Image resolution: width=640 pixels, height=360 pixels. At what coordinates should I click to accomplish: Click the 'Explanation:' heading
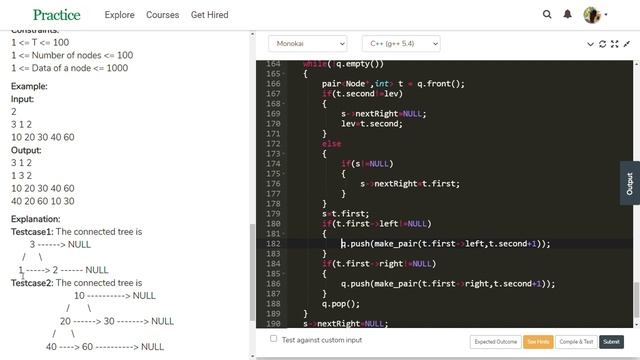point(36,219)
